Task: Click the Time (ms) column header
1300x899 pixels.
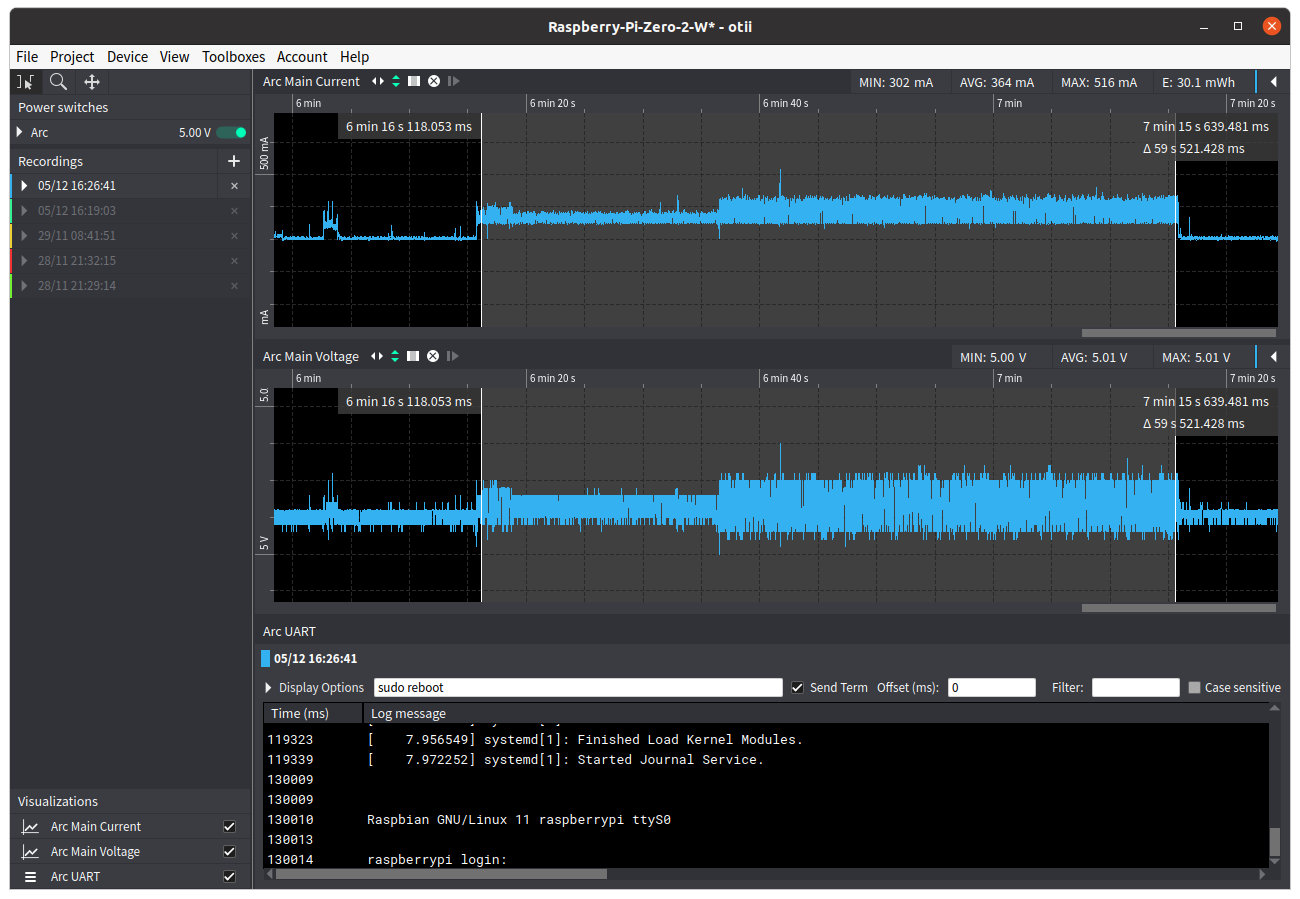Action: pos(313,713)
